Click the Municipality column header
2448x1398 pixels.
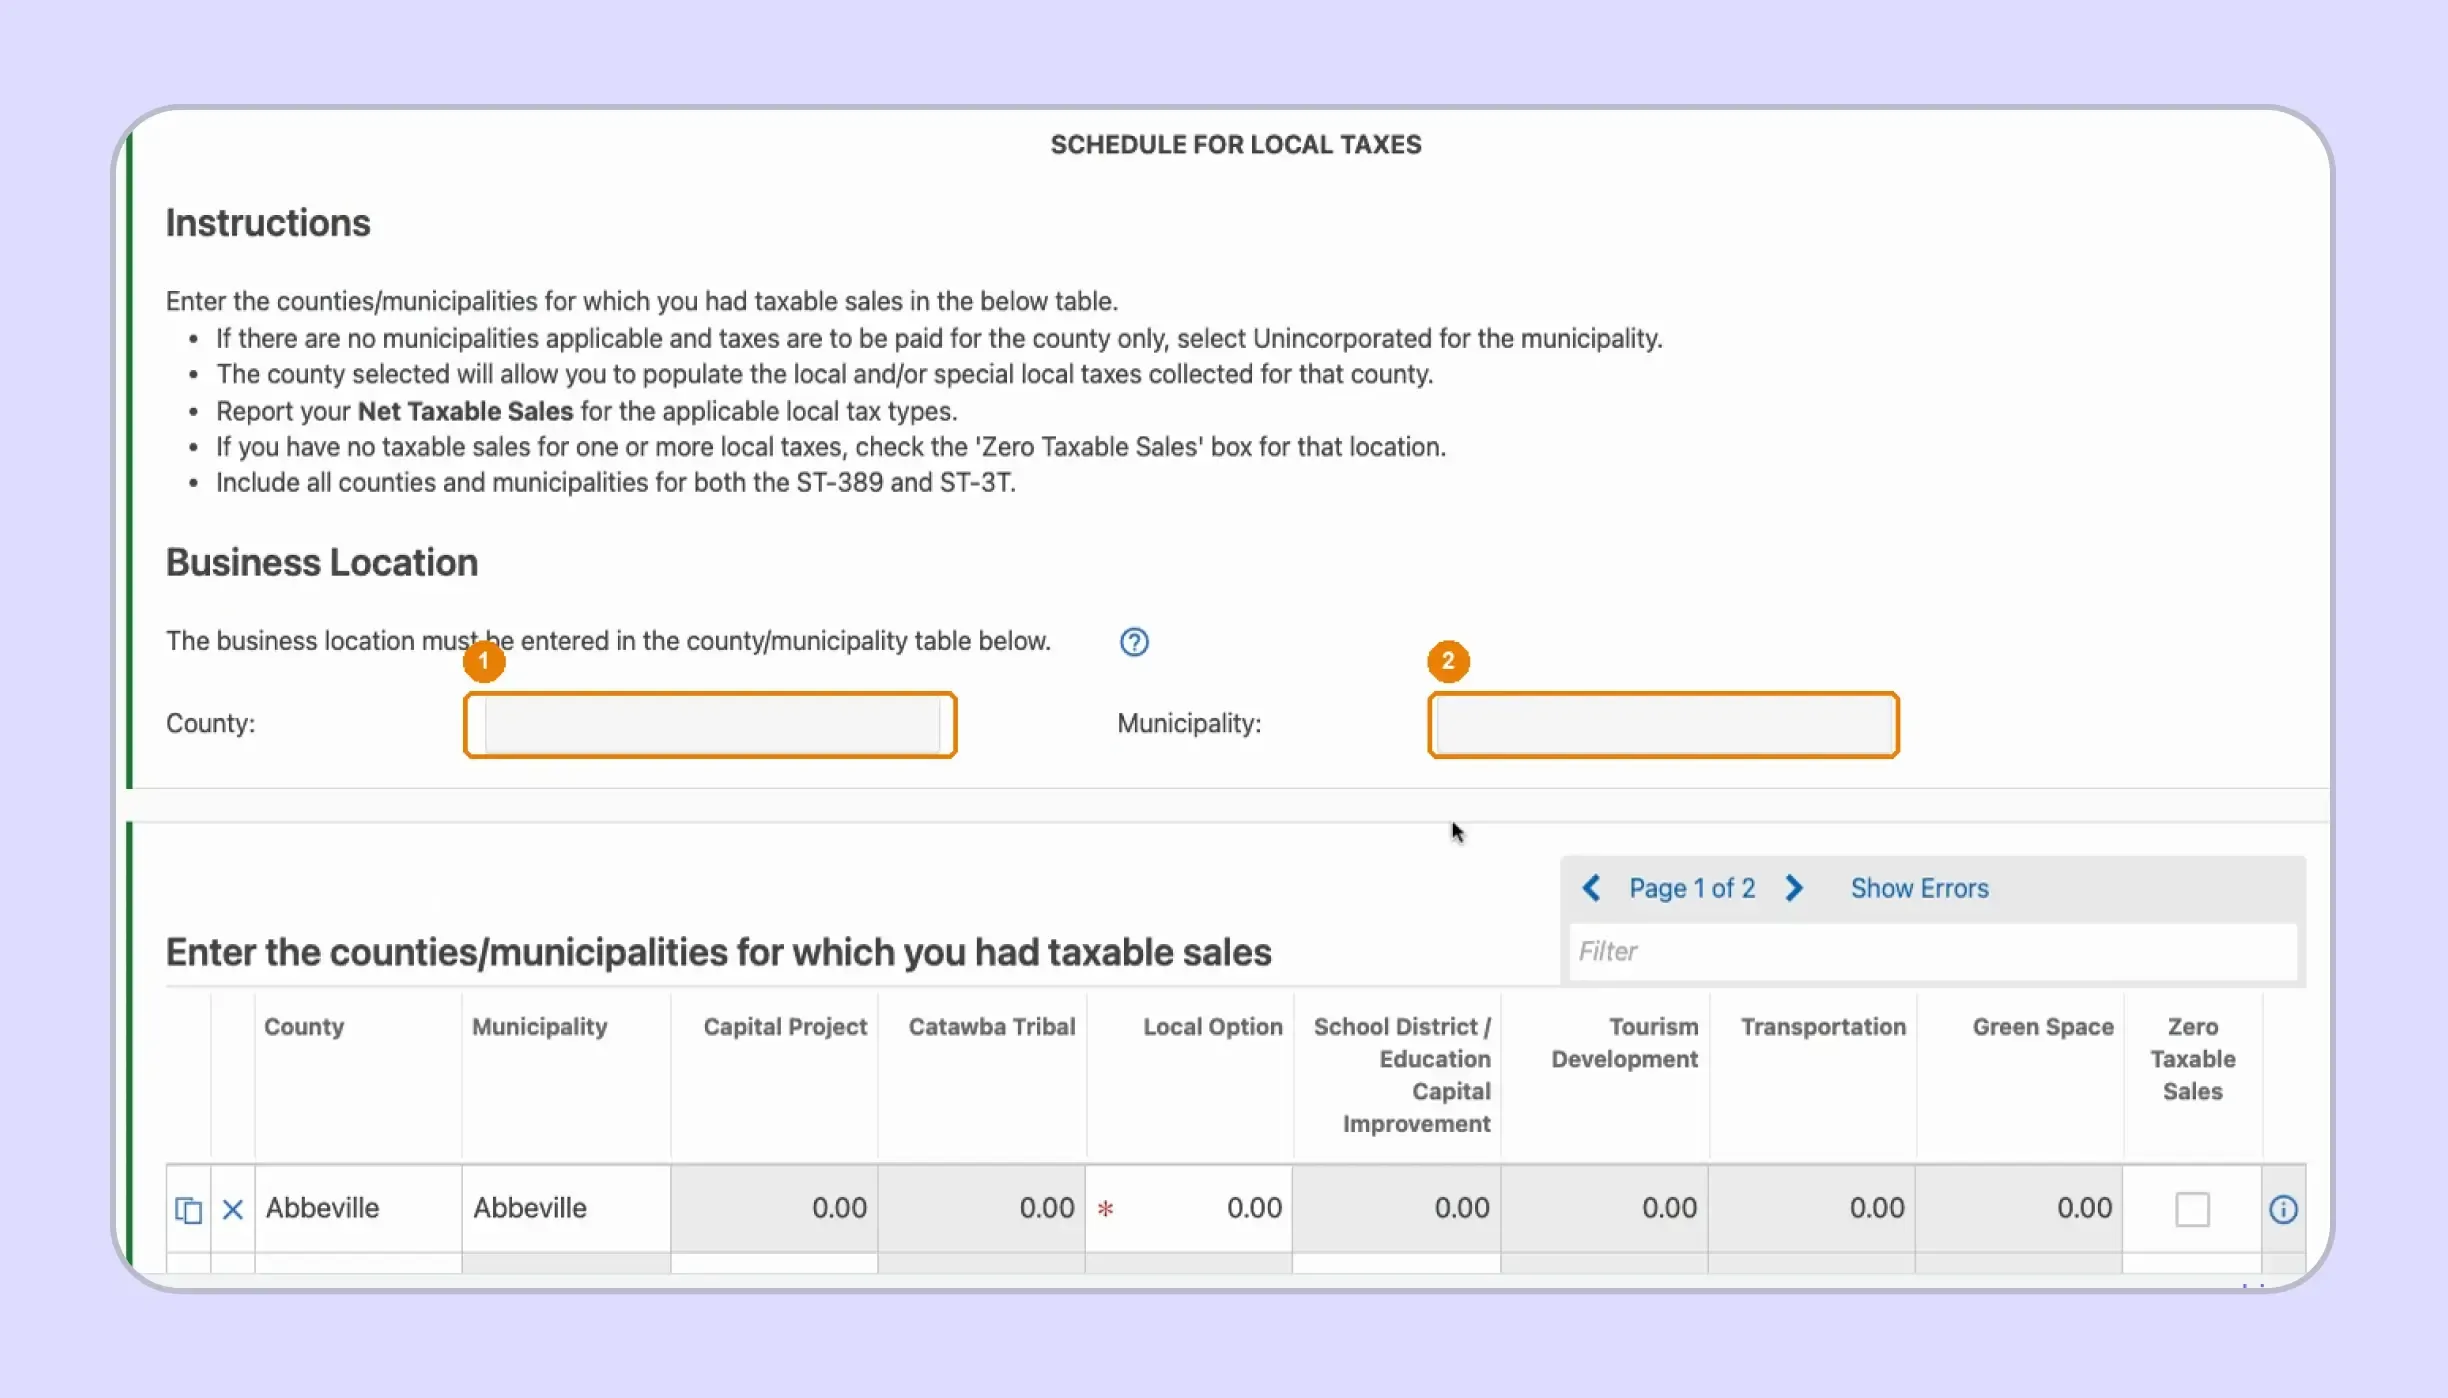point(540,1027)
